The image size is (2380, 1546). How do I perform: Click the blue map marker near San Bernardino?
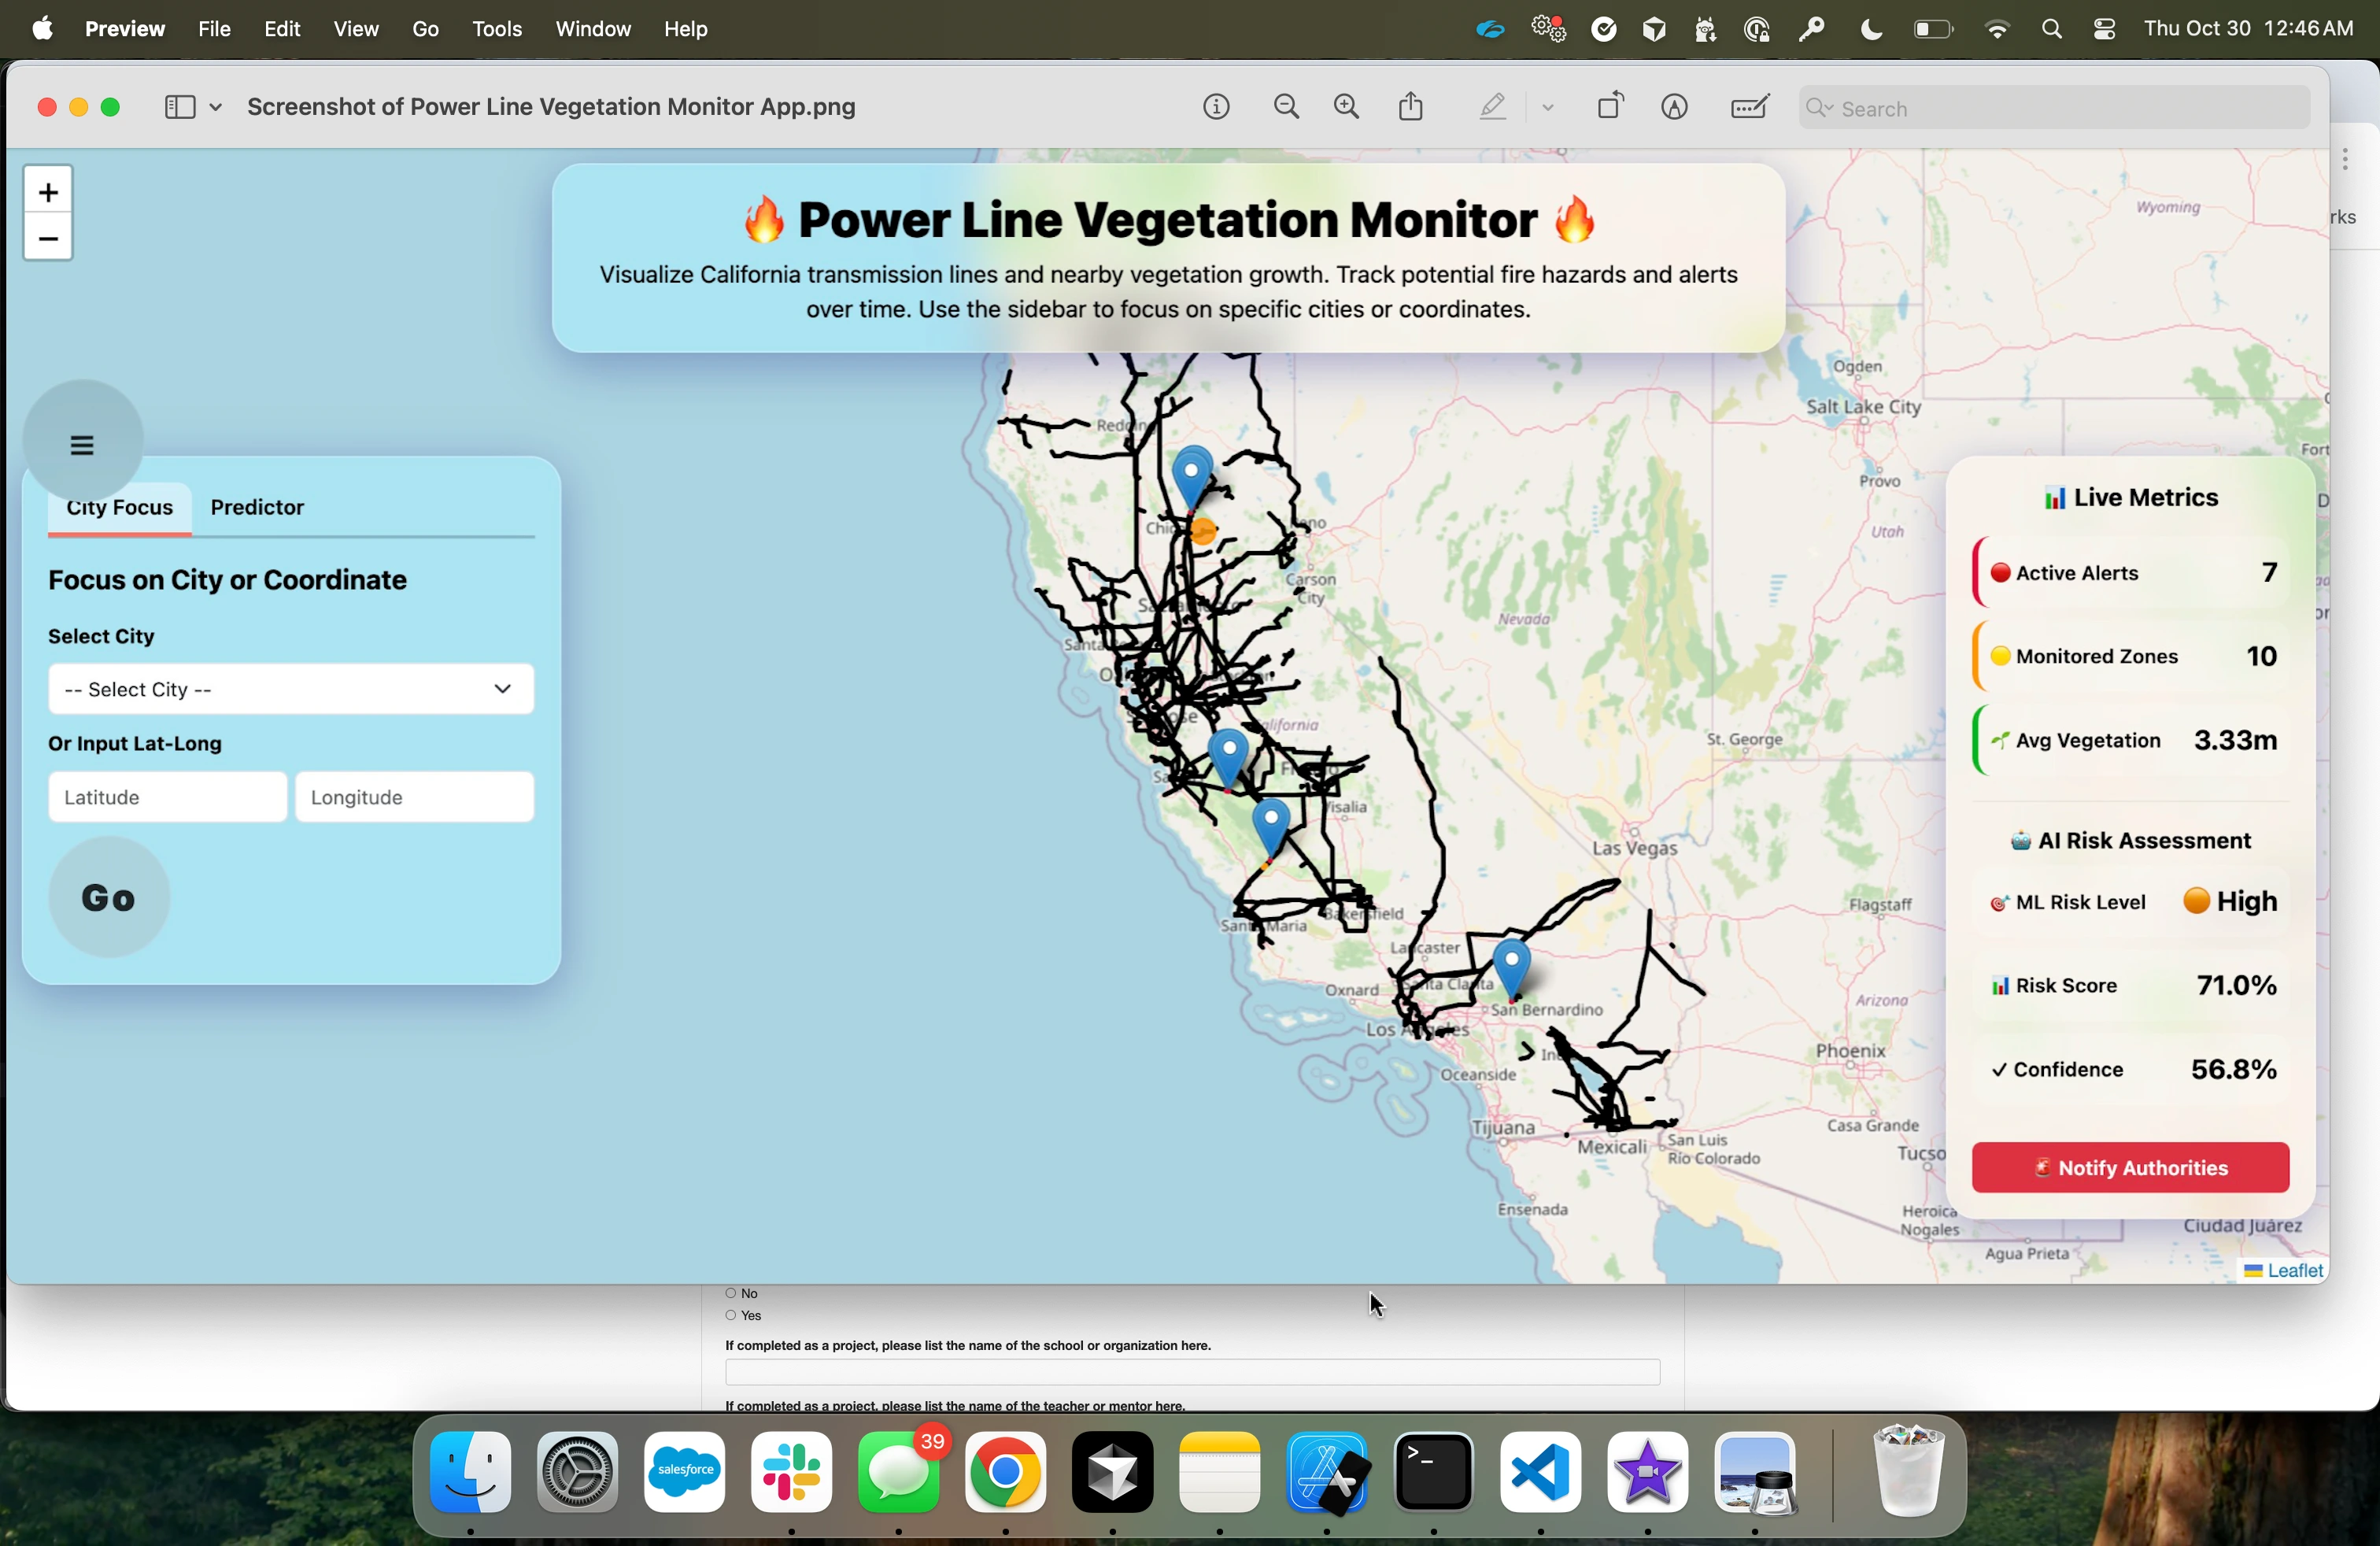pos(1512,968)
